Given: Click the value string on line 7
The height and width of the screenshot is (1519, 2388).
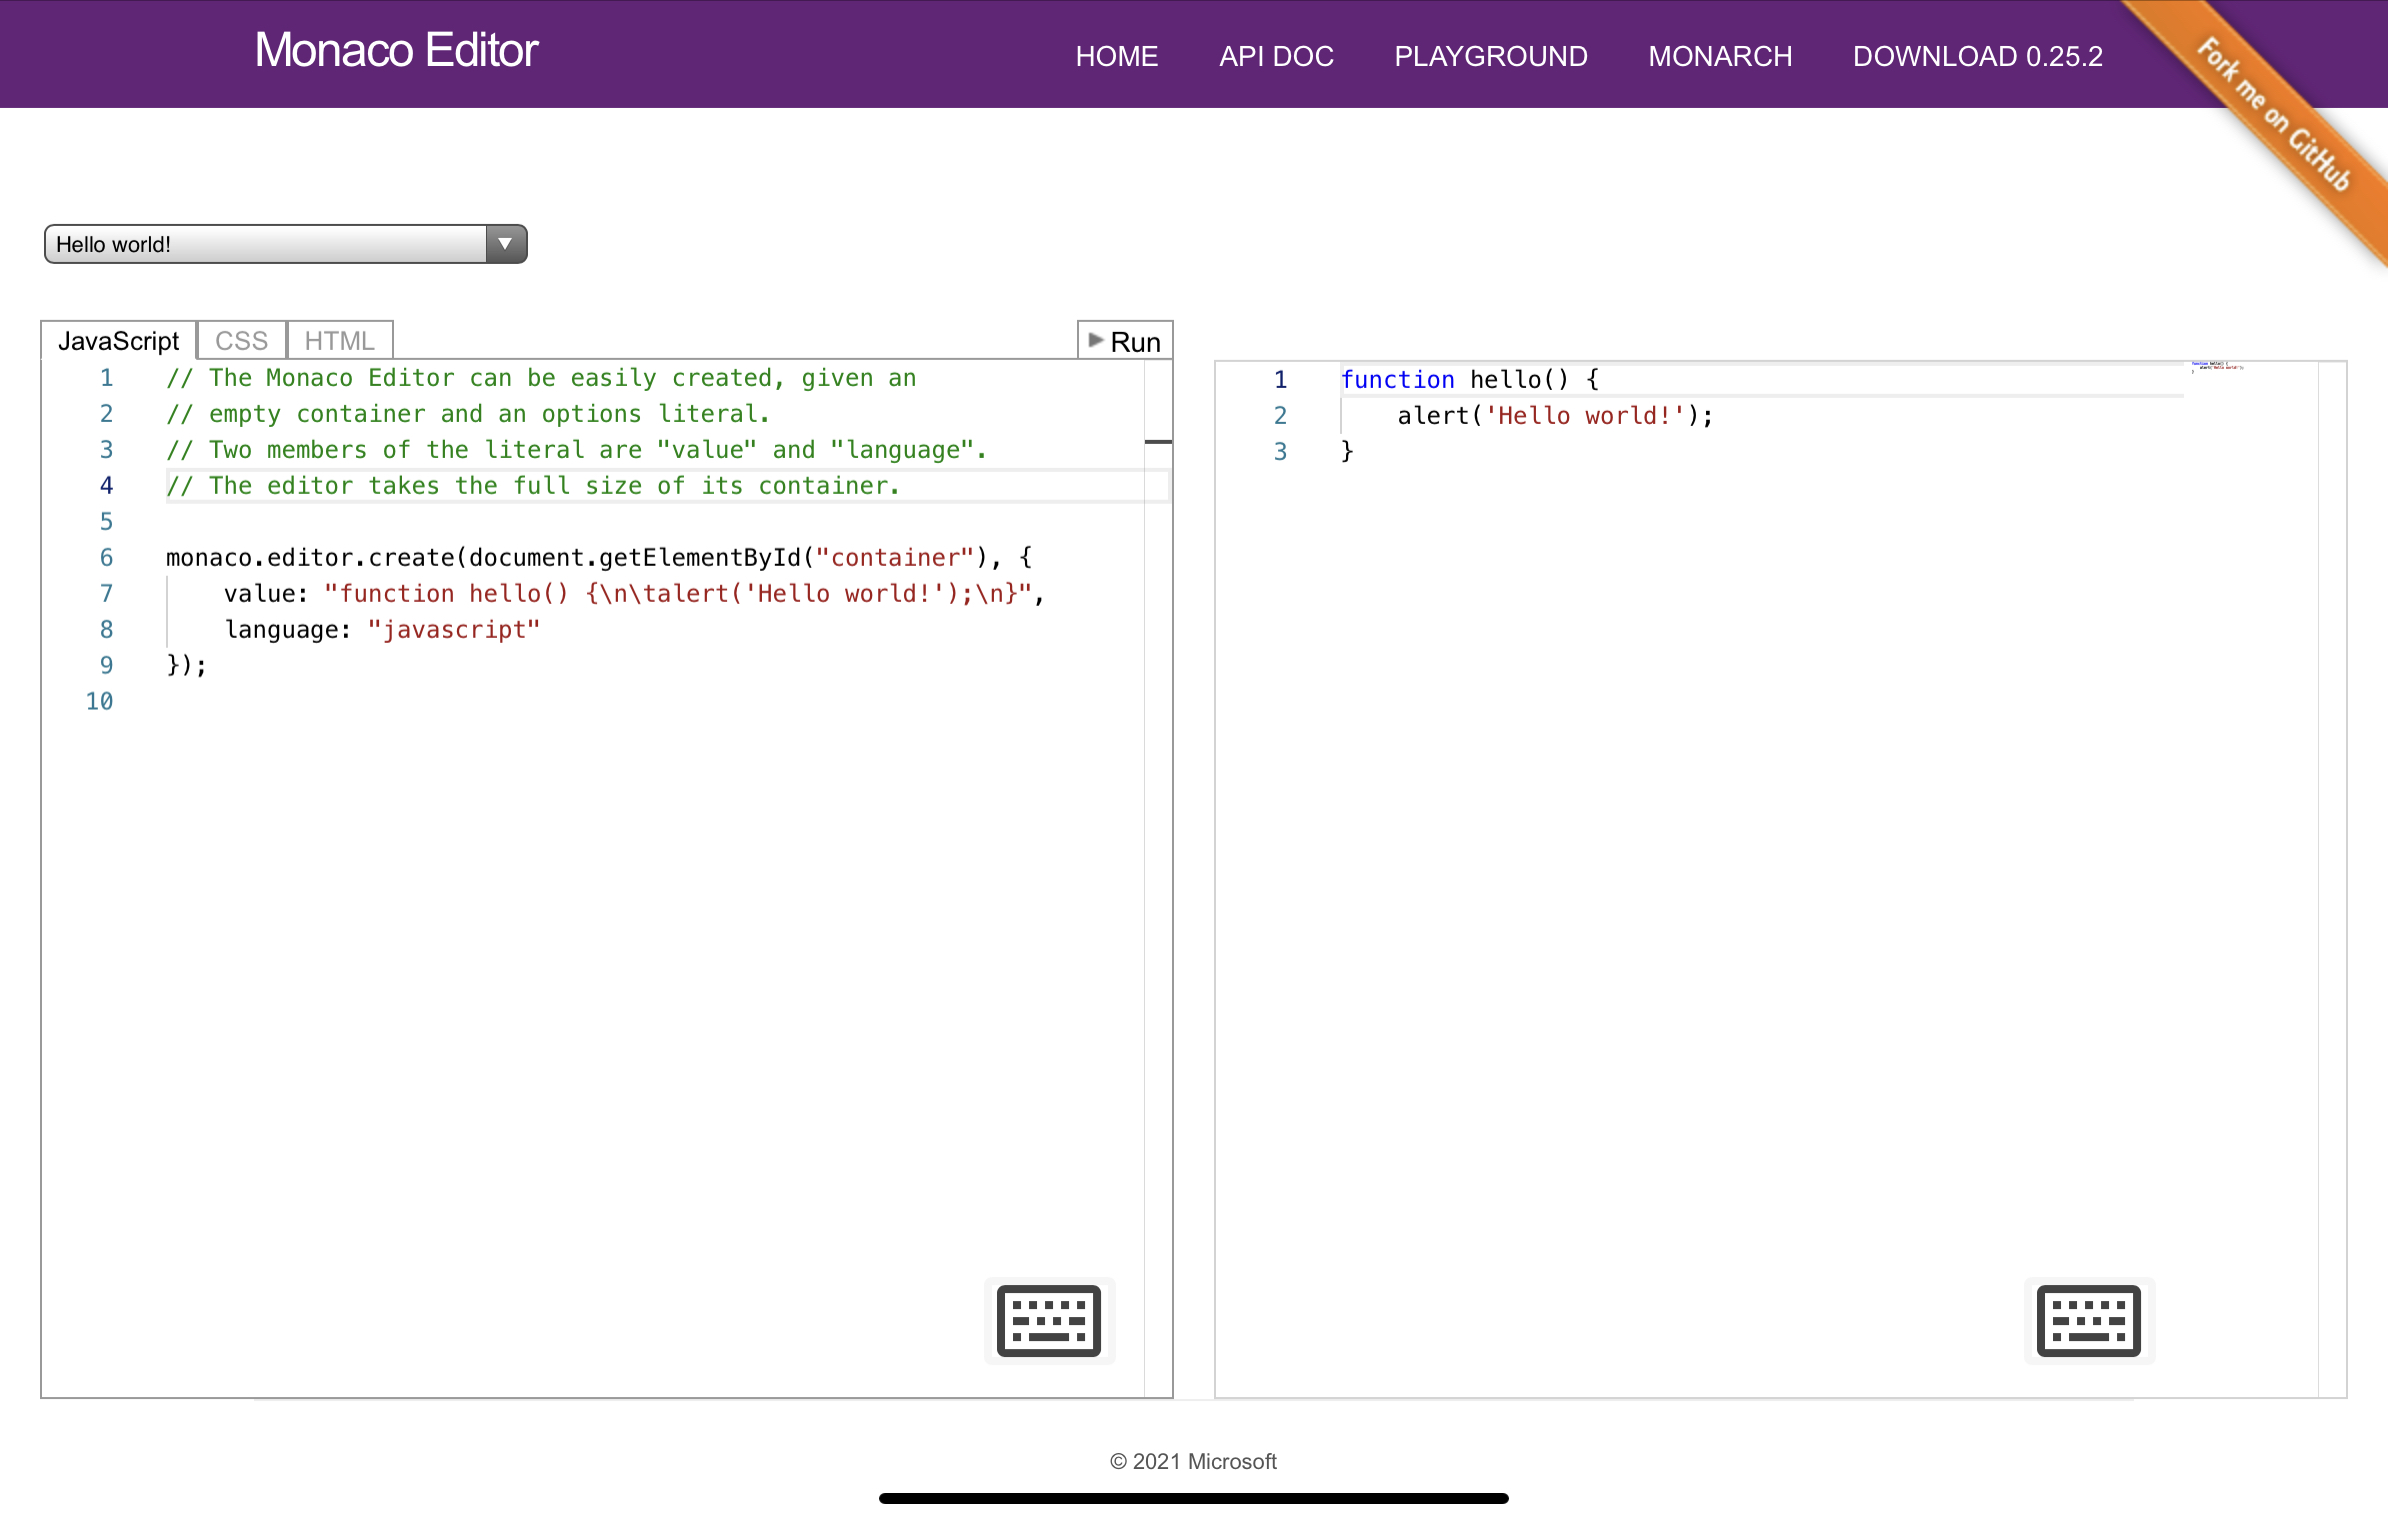Looking at the screenshot, I should (x=678, y=593).
